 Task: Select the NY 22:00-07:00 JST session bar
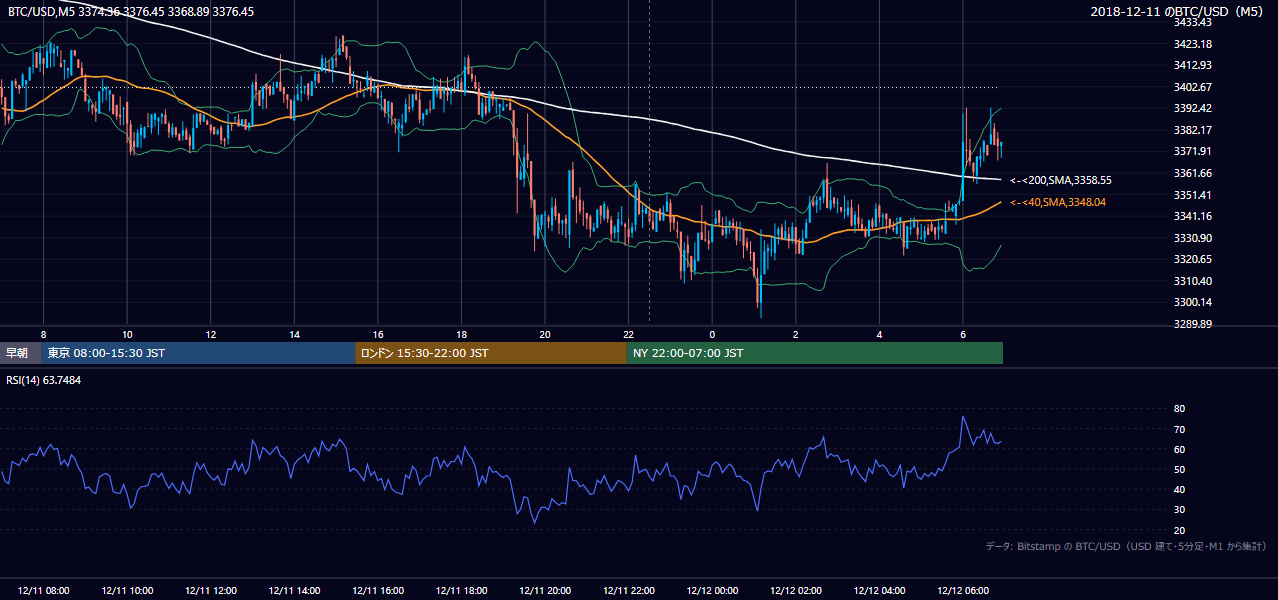coord(815,353)
